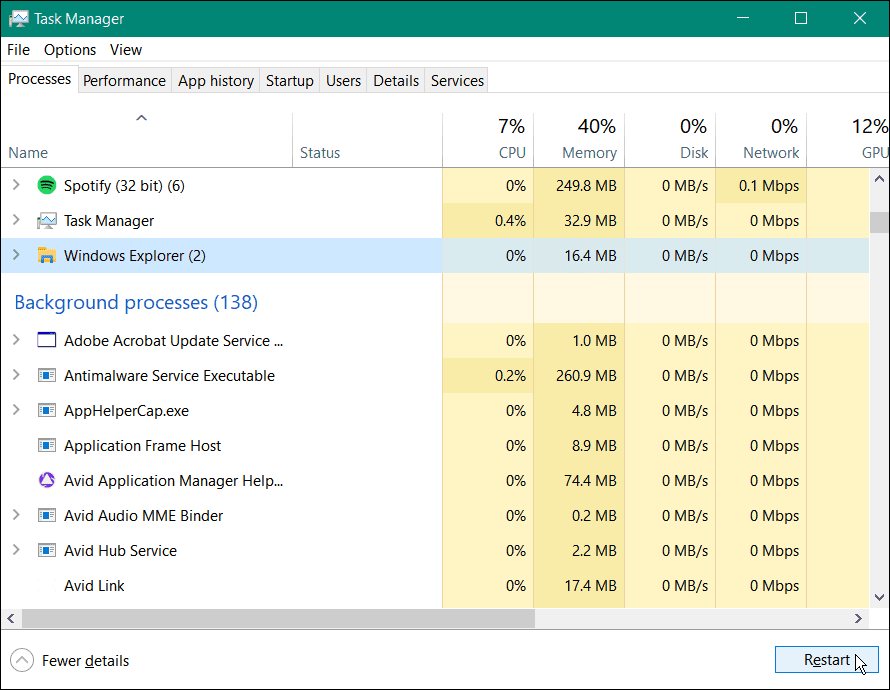Sort processes by the Memory column
The height and width of the screenshot is (690, 890).
588,152
